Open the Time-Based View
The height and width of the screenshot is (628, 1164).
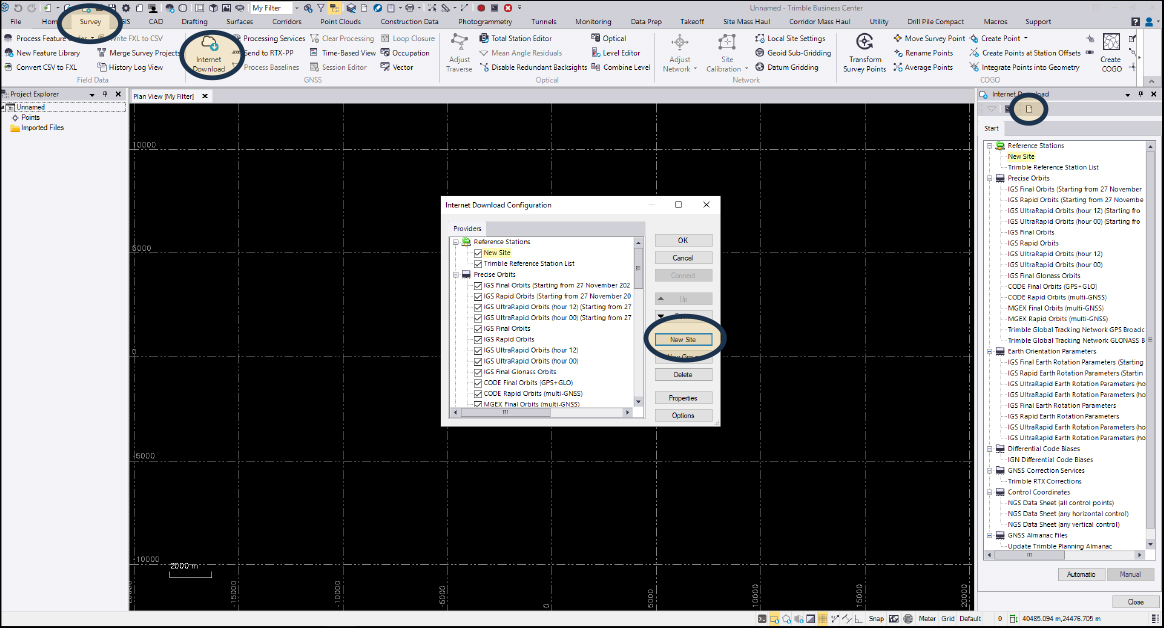pyautogui.click(x=342, y=53)
